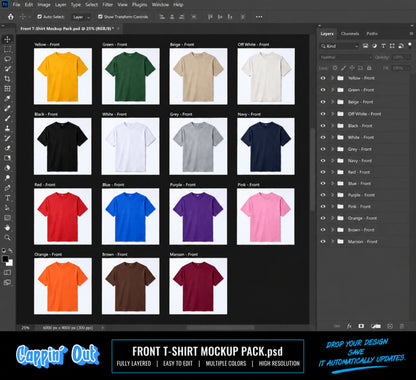416x380 pixels.
Task: Open the Kind filter dropdown
Action: click(339, 46)
